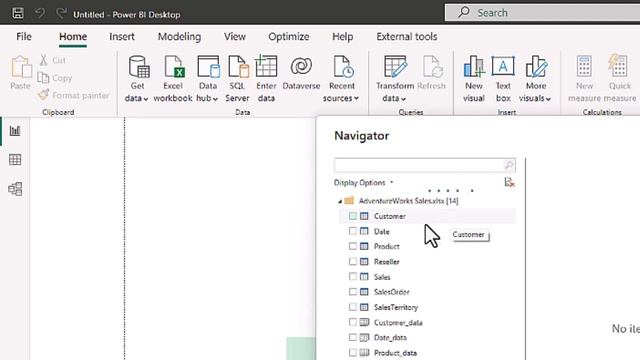Open Display Options dropdown in Navigator
This screenshot has width=640, height=360.
(363, 182)
